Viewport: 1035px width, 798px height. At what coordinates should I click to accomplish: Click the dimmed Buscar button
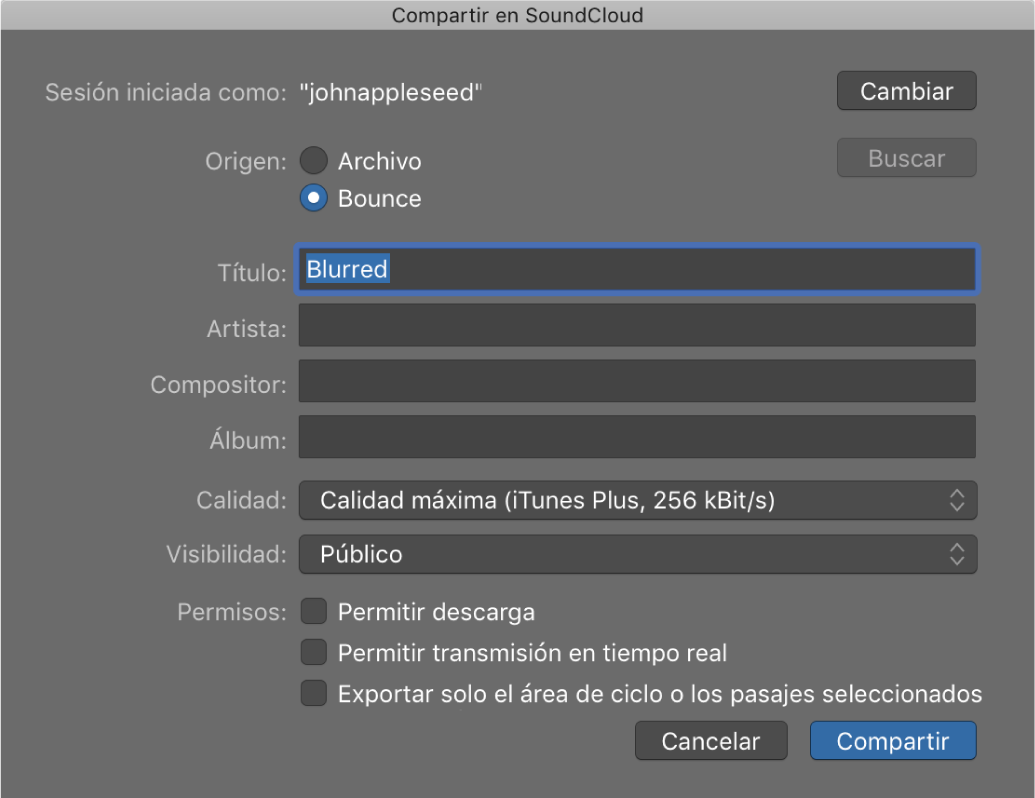point(906,158)
